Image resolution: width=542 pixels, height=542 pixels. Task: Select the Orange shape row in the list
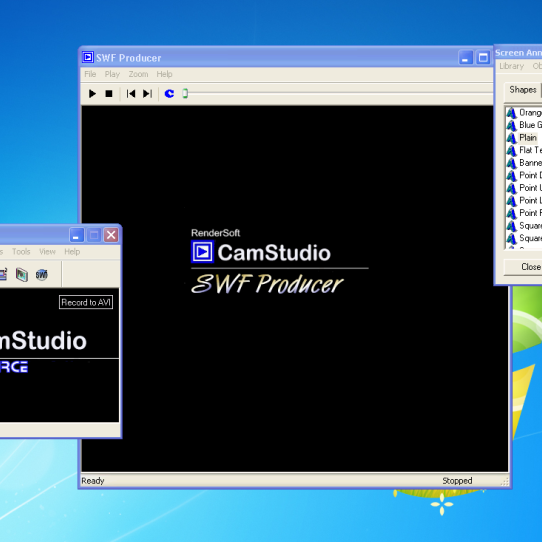(x=524, y=113)
